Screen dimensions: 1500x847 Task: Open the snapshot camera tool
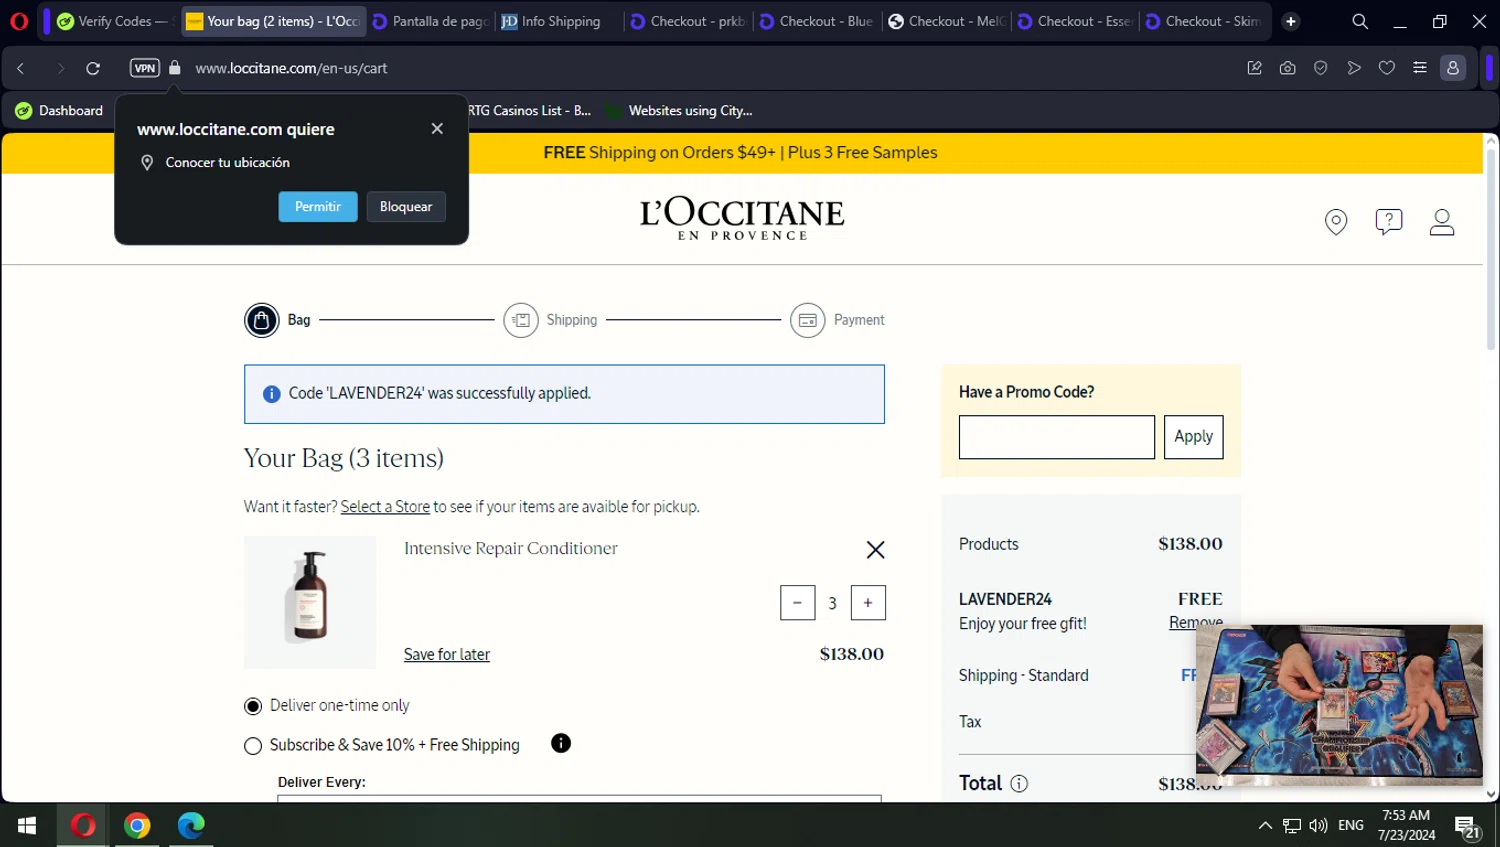[x=1288, y=68]
